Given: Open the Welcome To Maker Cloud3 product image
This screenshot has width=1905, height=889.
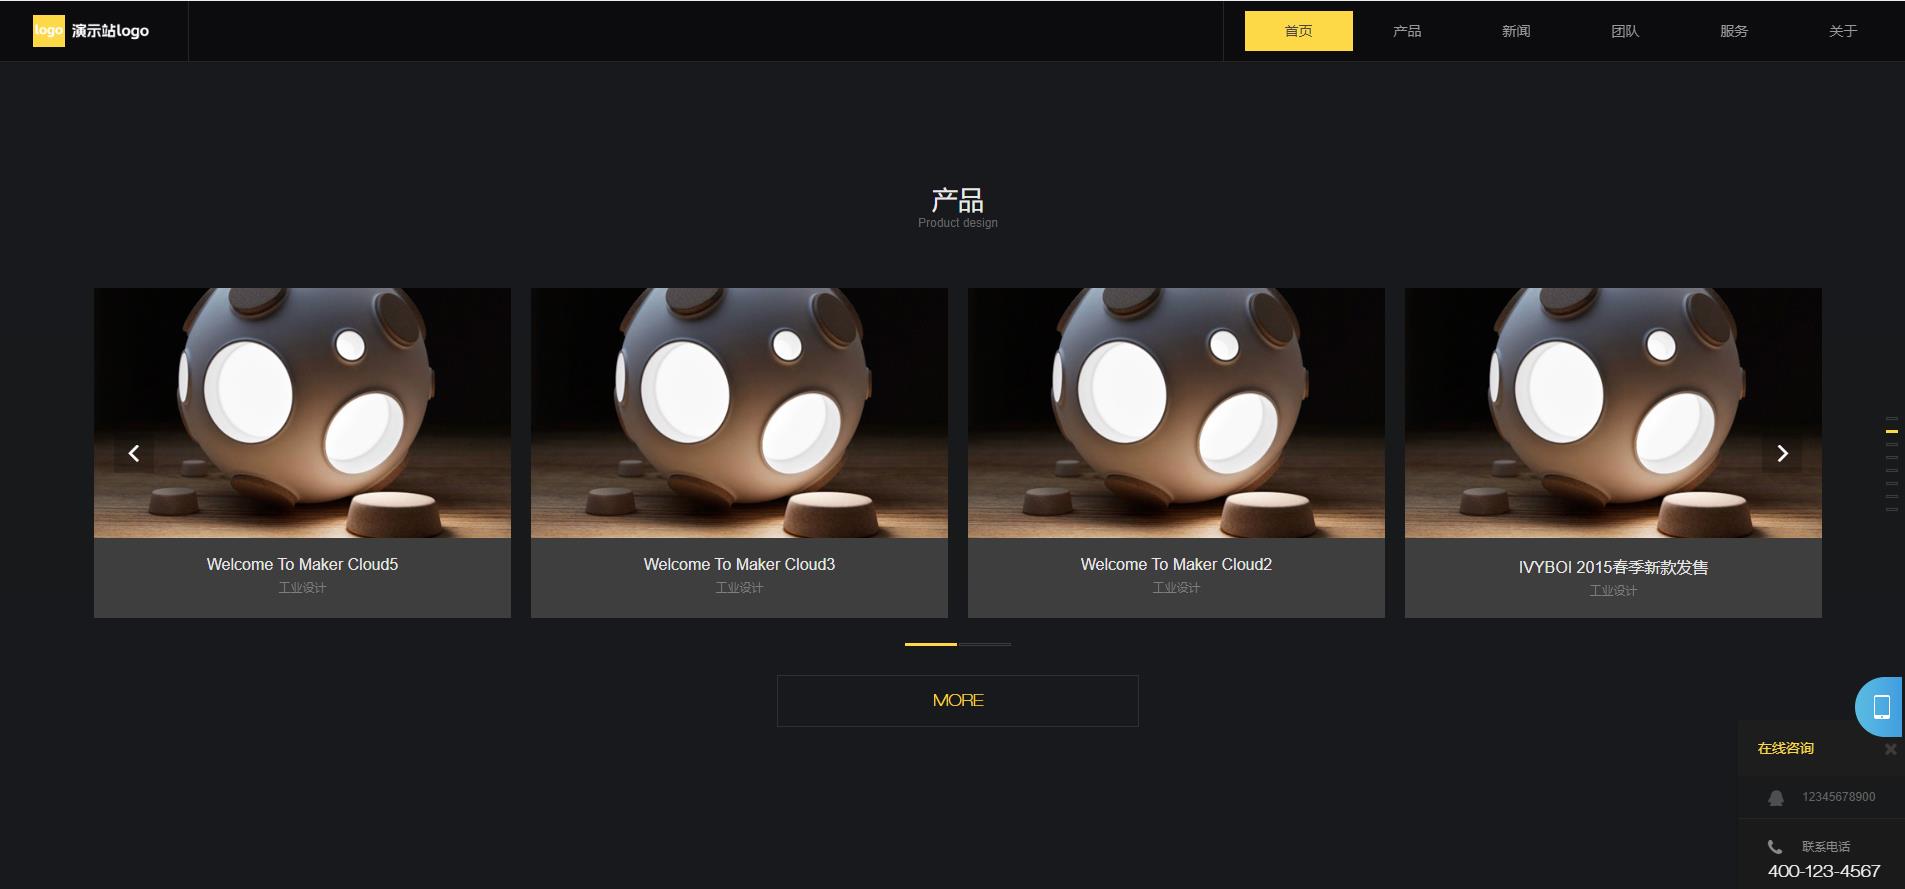Looking at the screenshot, I should [739, 413].
